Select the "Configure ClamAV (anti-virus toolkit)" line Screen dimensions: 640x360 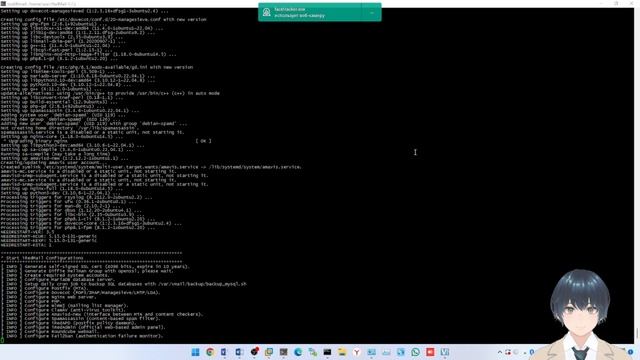[x=64, y=310]
